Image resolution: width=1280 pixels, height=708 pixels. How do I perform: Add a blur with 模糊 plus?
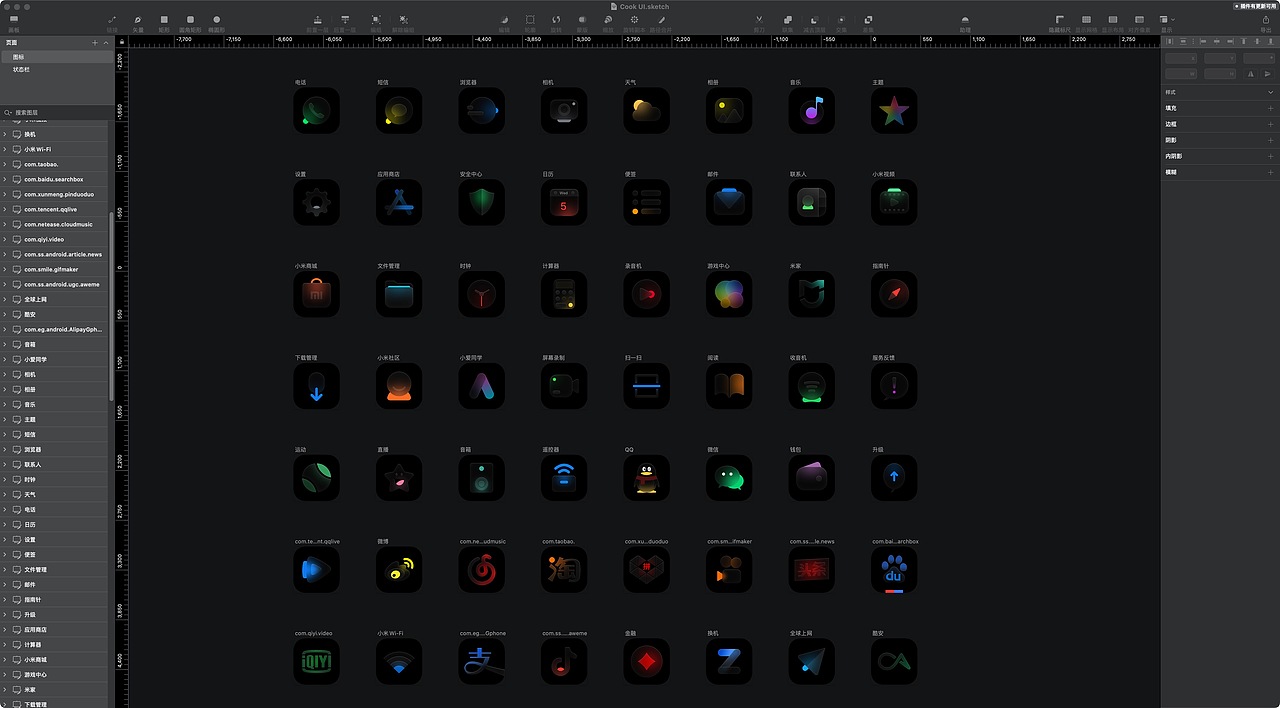[x=1271, y=172]
